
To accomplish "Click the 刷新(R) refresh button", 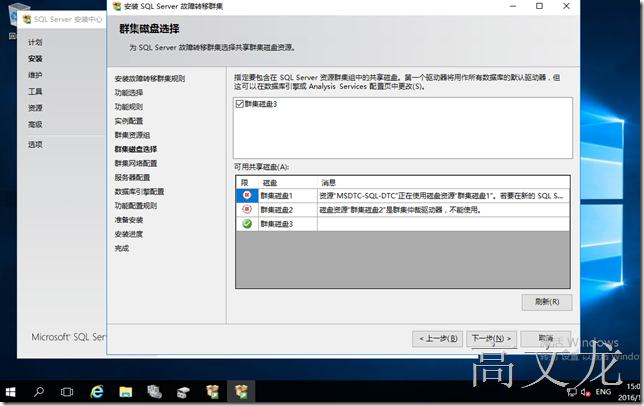I will 547,302.
